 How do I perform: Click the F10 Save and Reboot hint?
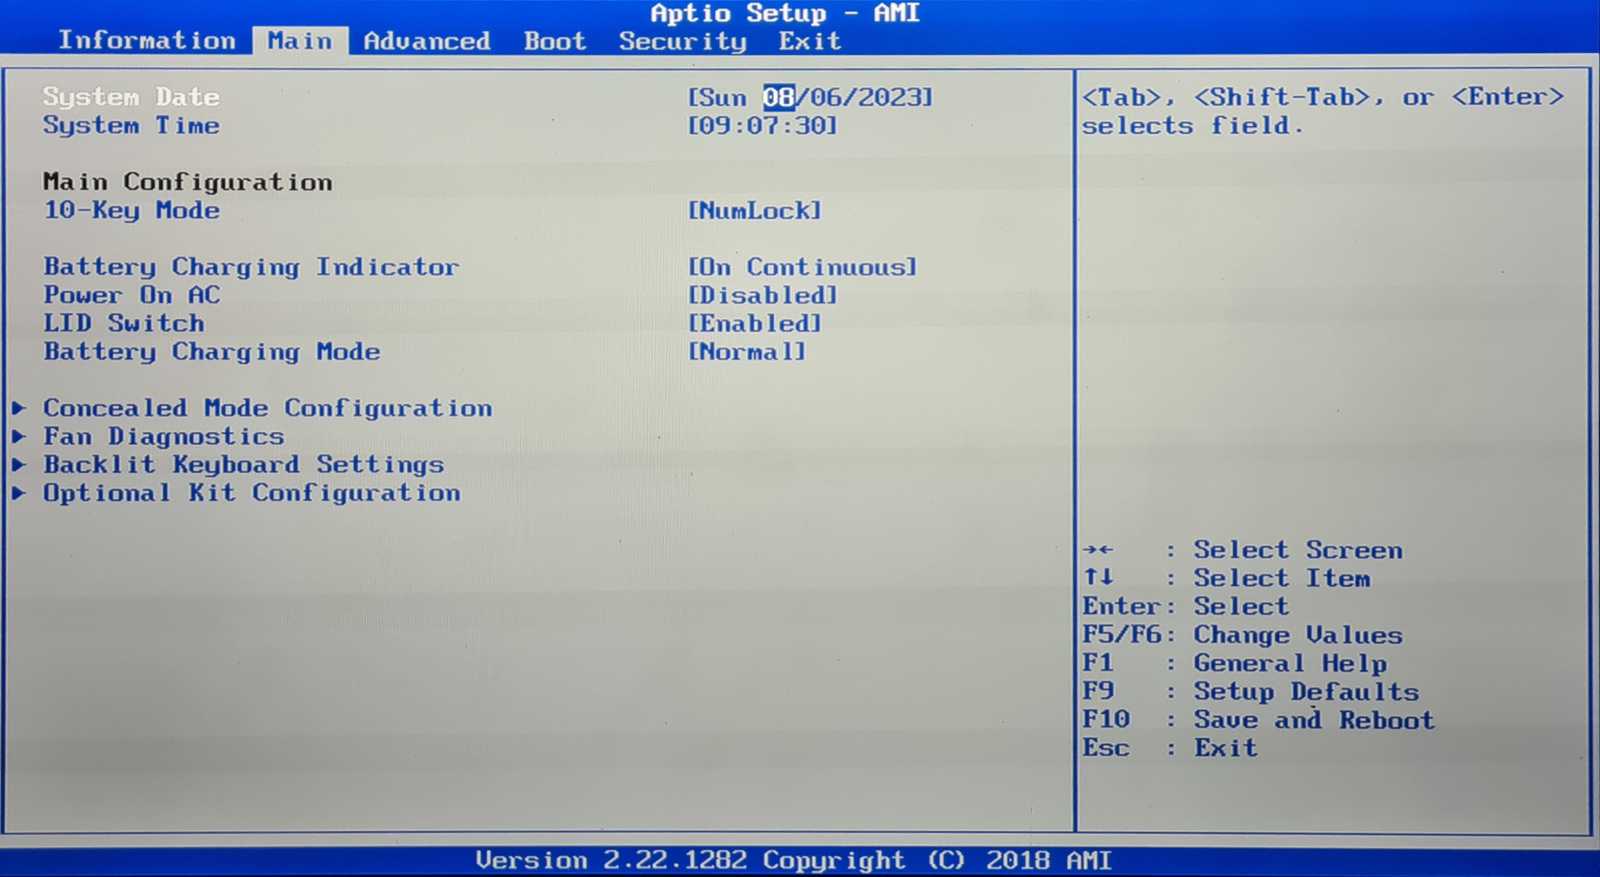[x=1259, y=720]
